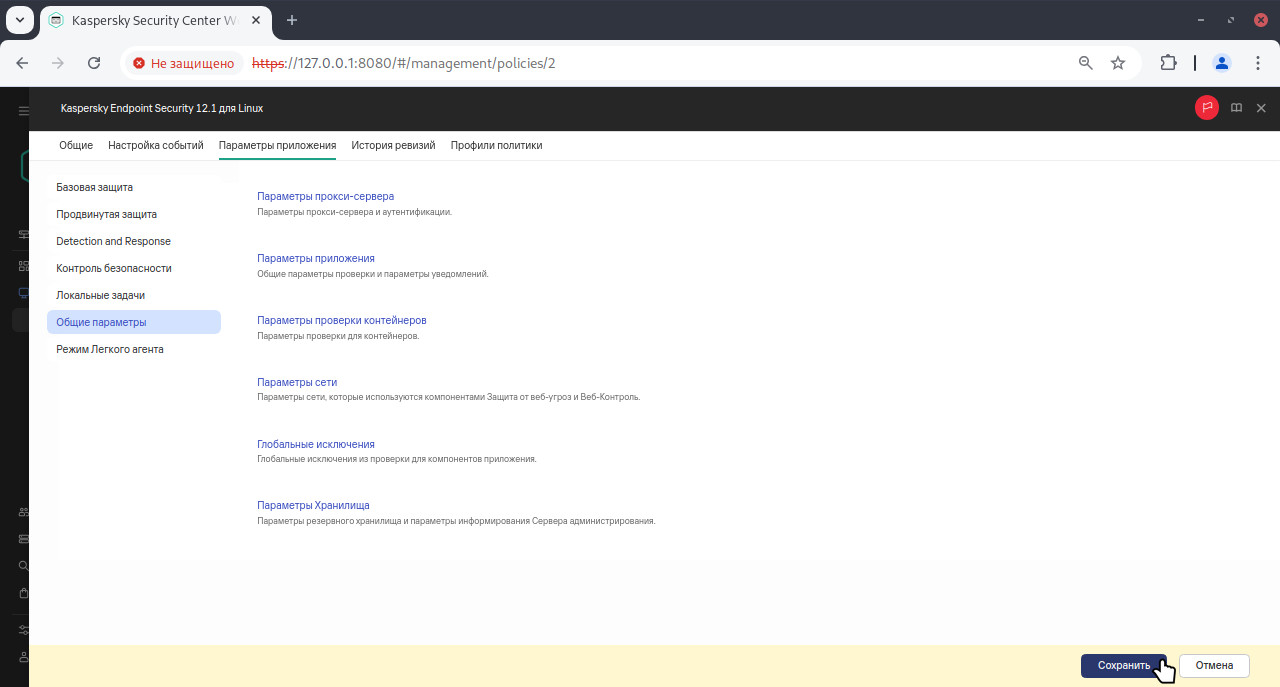Click the 'Параметры прокси-сервера и аутентификации.' description
The height and width of the screenshot is (687, 1280).
[x=355, y=212]
